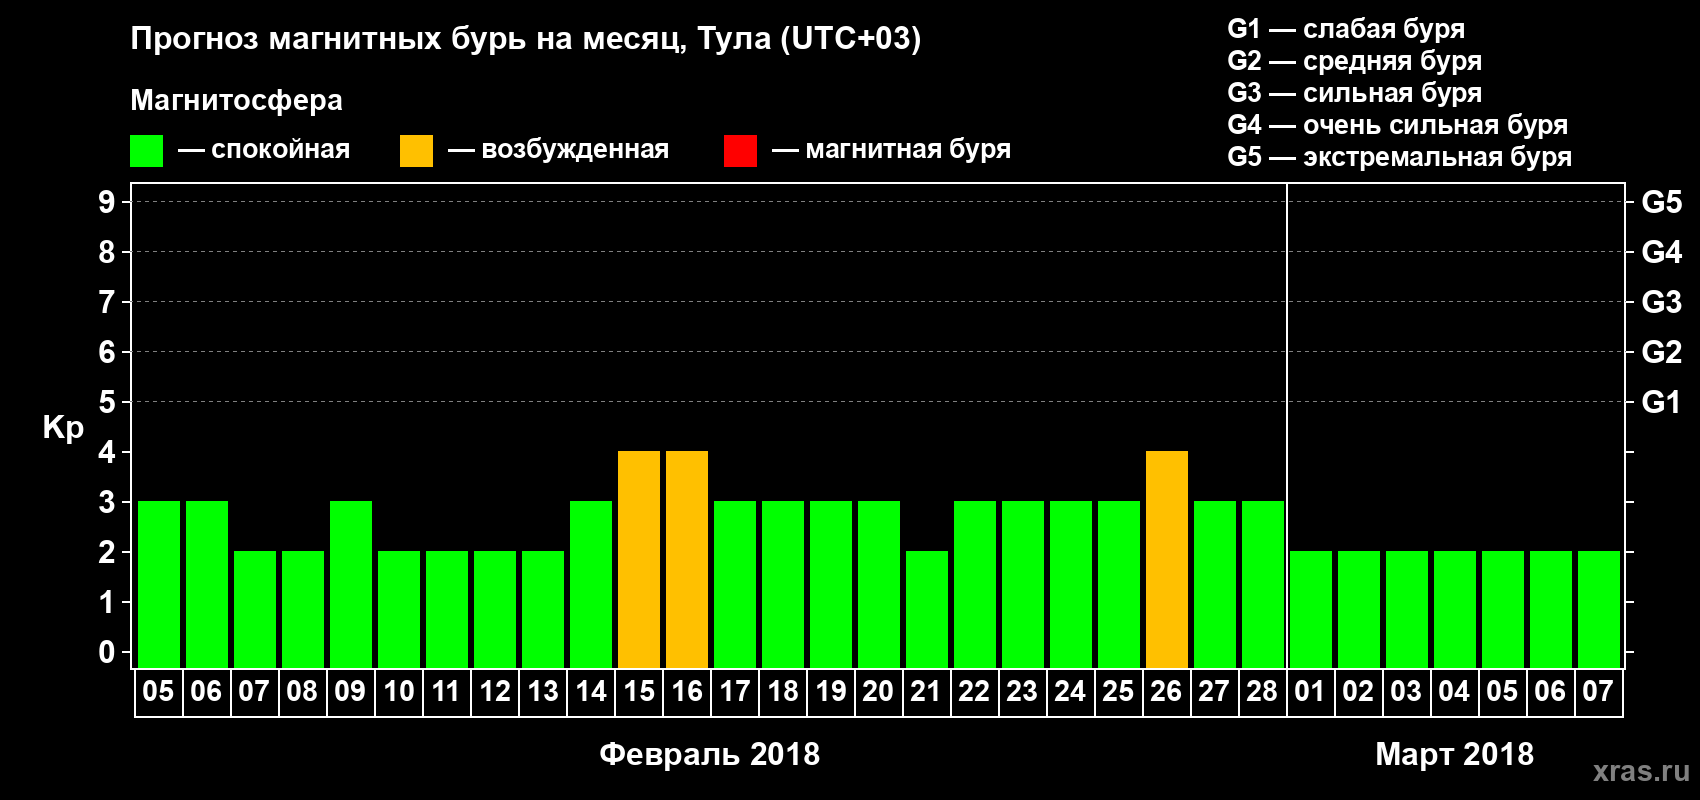This screenshot has width=1700, height=800.
Task: Click the green bar for March 01
Action: pyautogui.click(x=1311, y=609)
